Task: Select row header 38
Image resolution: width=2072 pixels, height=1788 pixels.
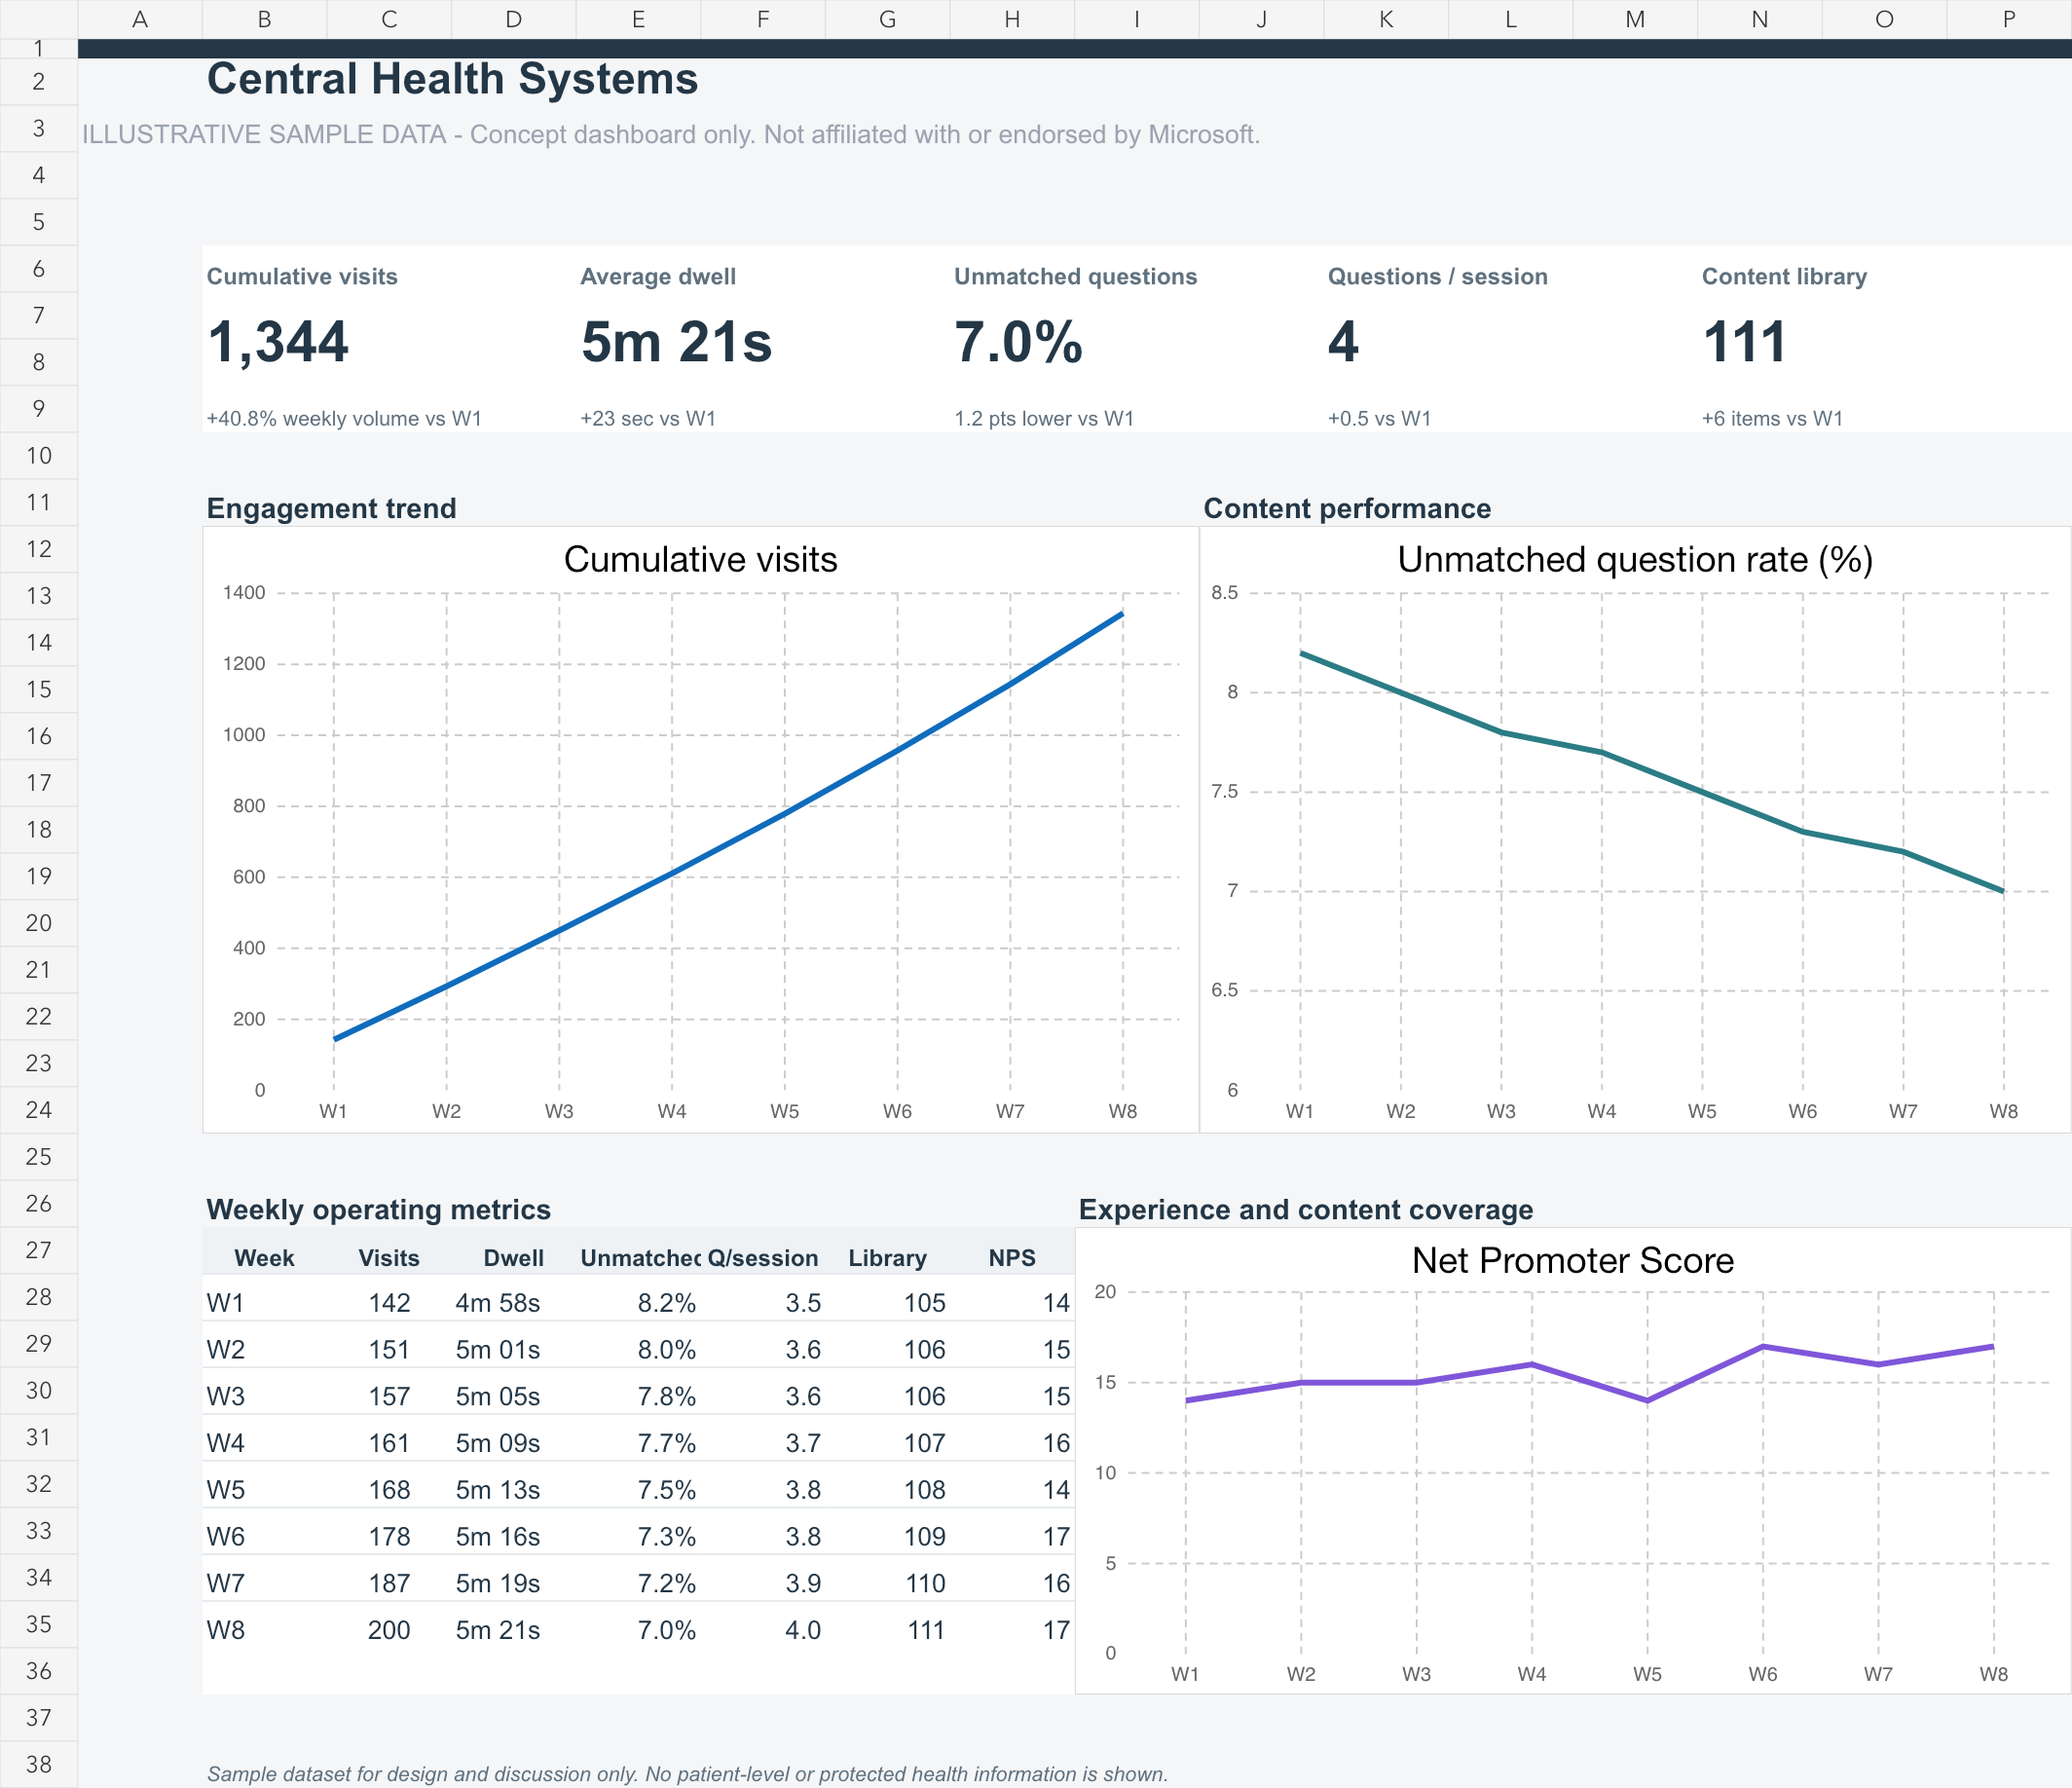Action: click(x=39, y=1764)
